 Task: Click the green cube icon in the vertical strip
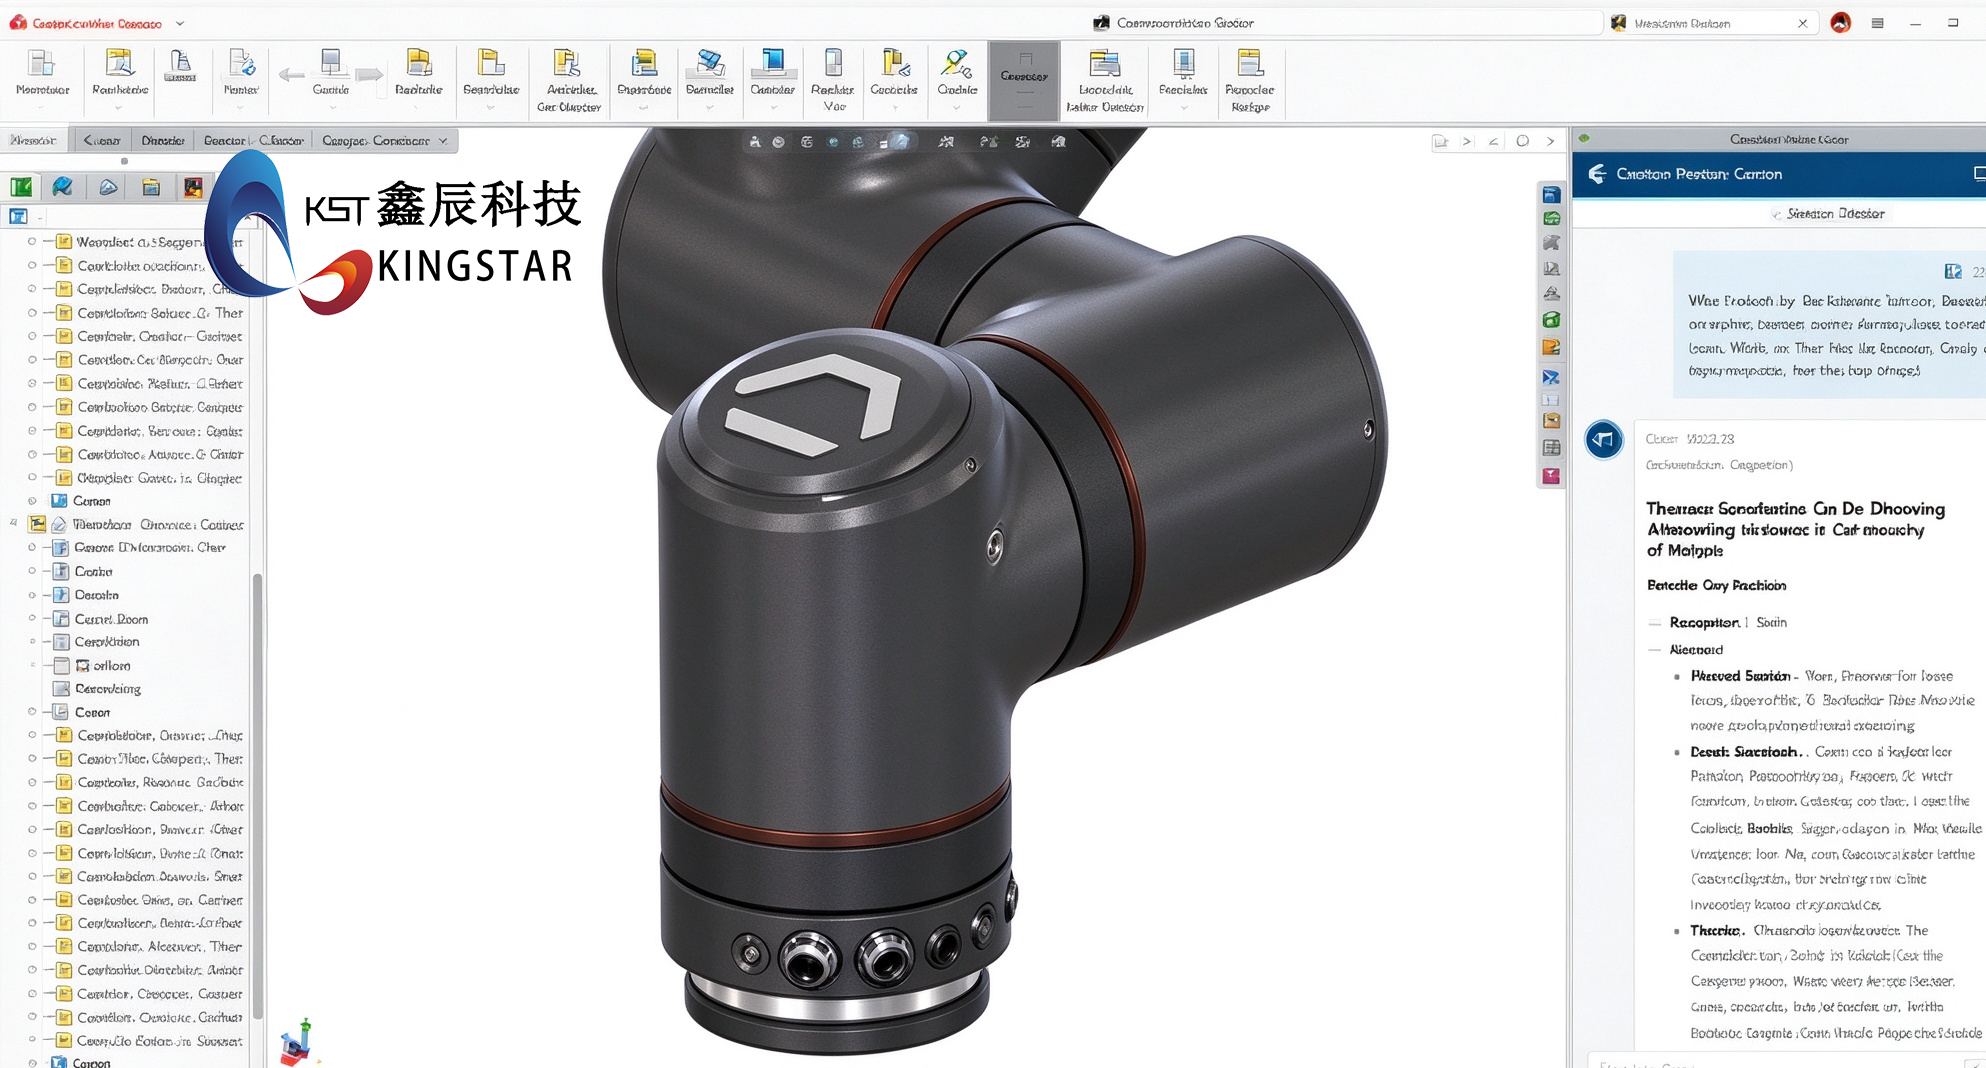[x=1552, y=320]
